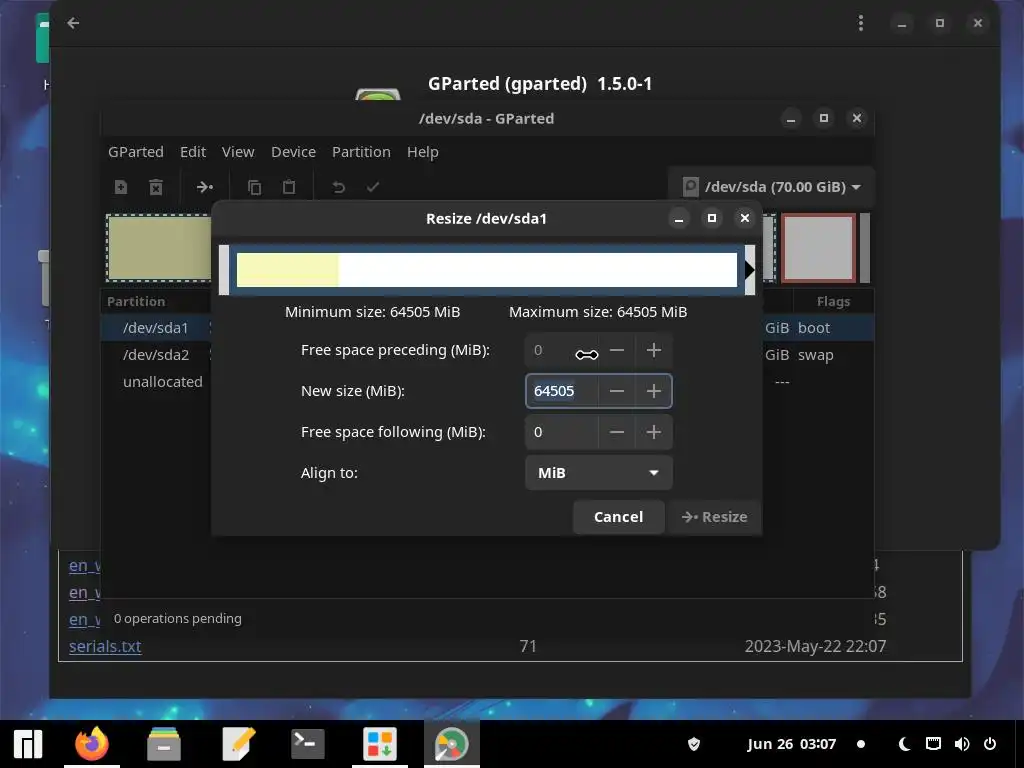Increase the New size value

click(x=654, y=391)
